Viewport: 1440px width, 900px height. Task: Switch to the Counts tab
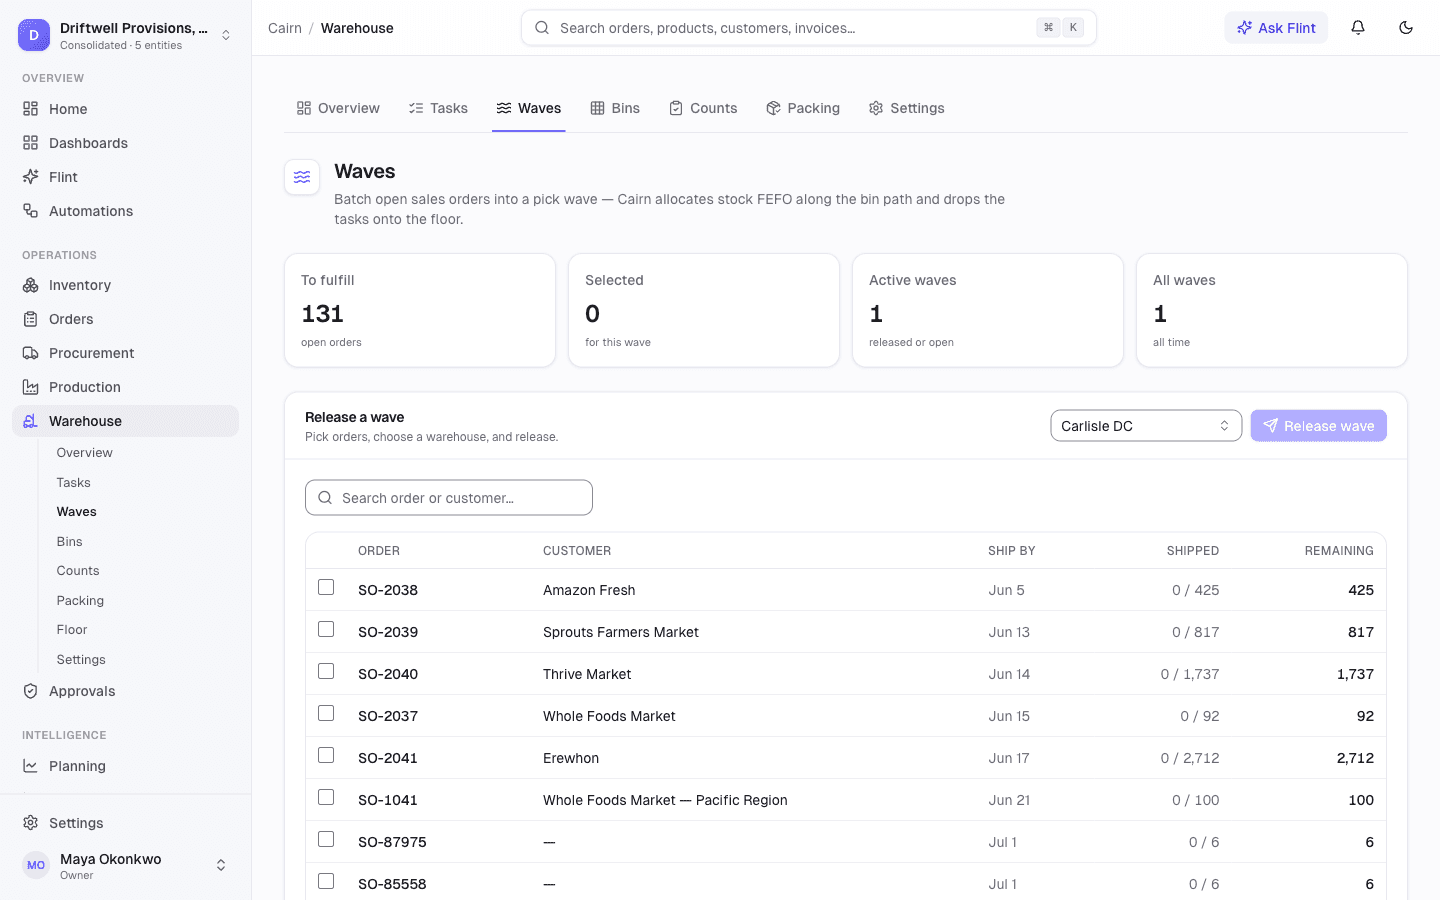tap(703, 108)
